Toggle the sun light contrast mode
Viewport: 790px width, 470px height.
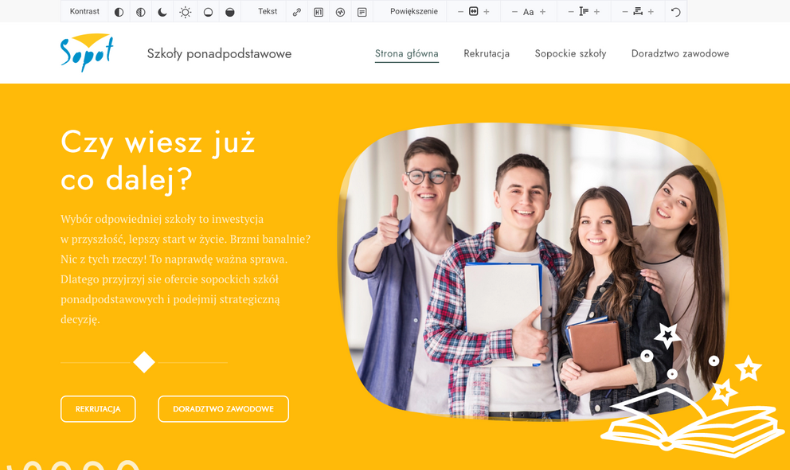coord(185,12)
